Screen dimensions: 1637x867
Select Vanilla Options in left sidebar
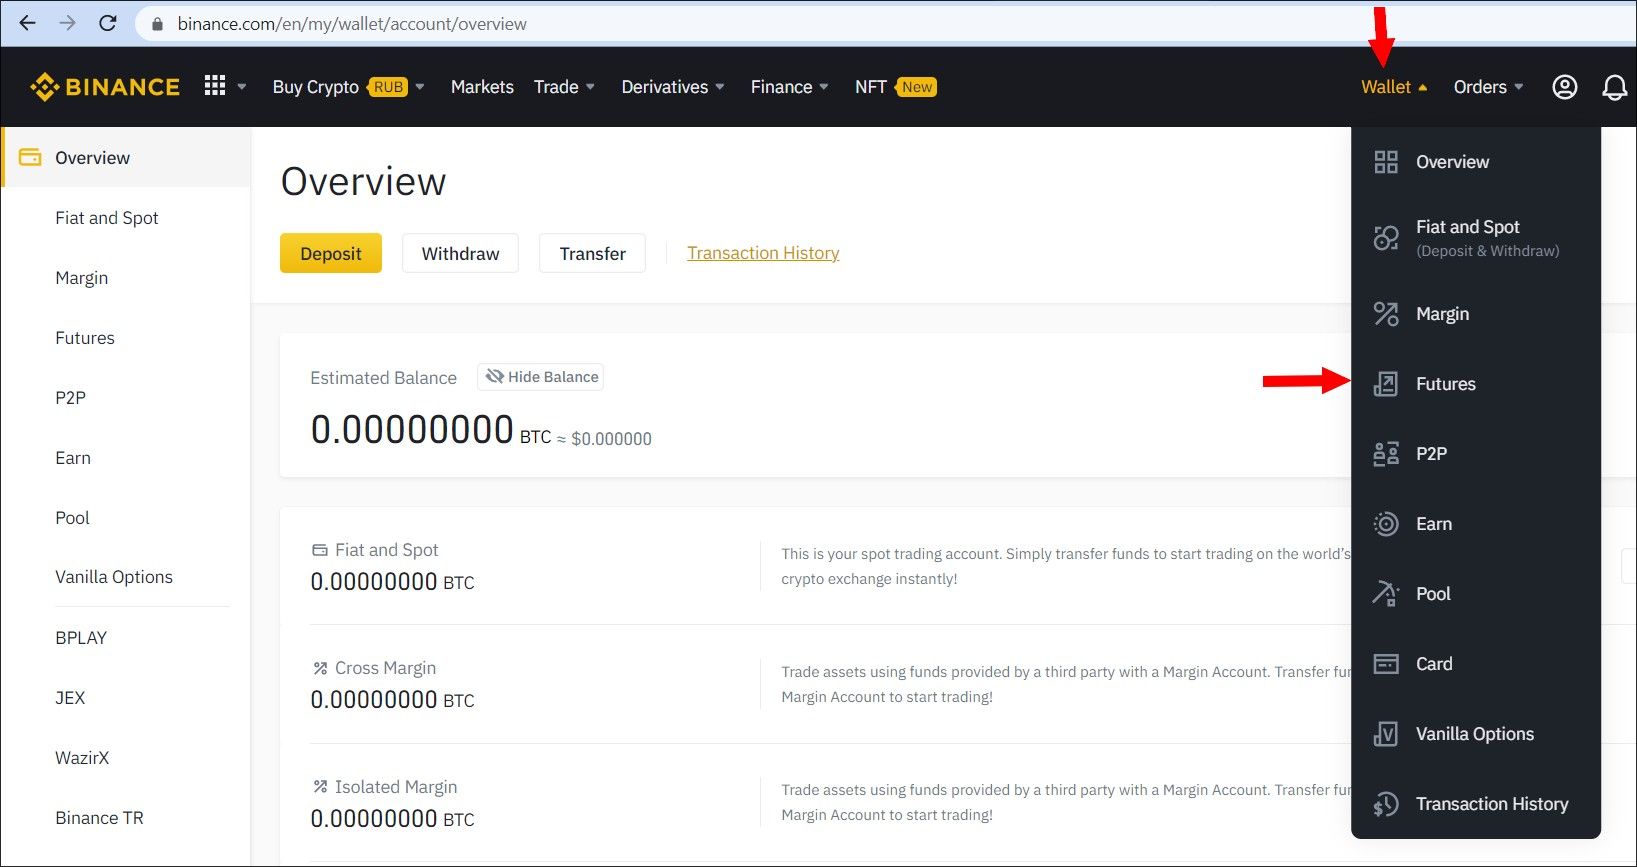114,577
